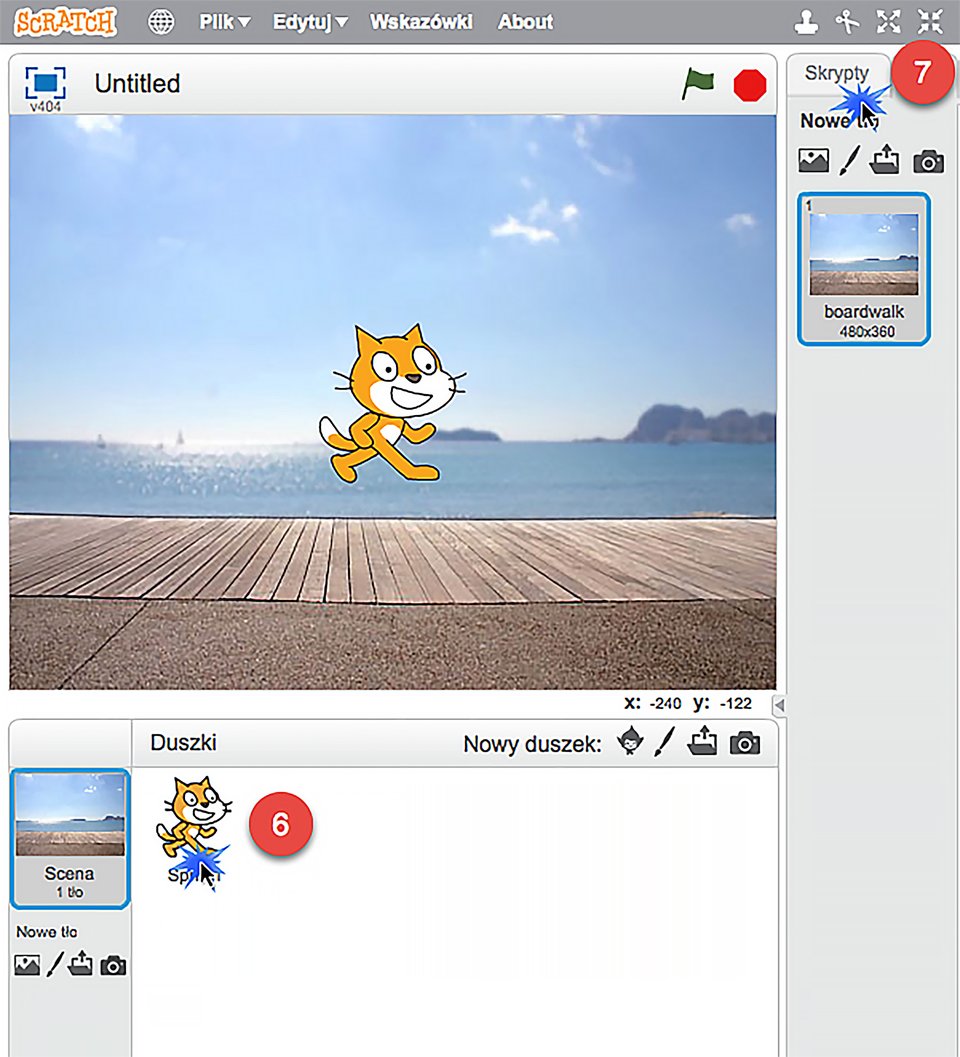
Task: Paint a new backdrop in right panel
Action: [x=850, y=161]
